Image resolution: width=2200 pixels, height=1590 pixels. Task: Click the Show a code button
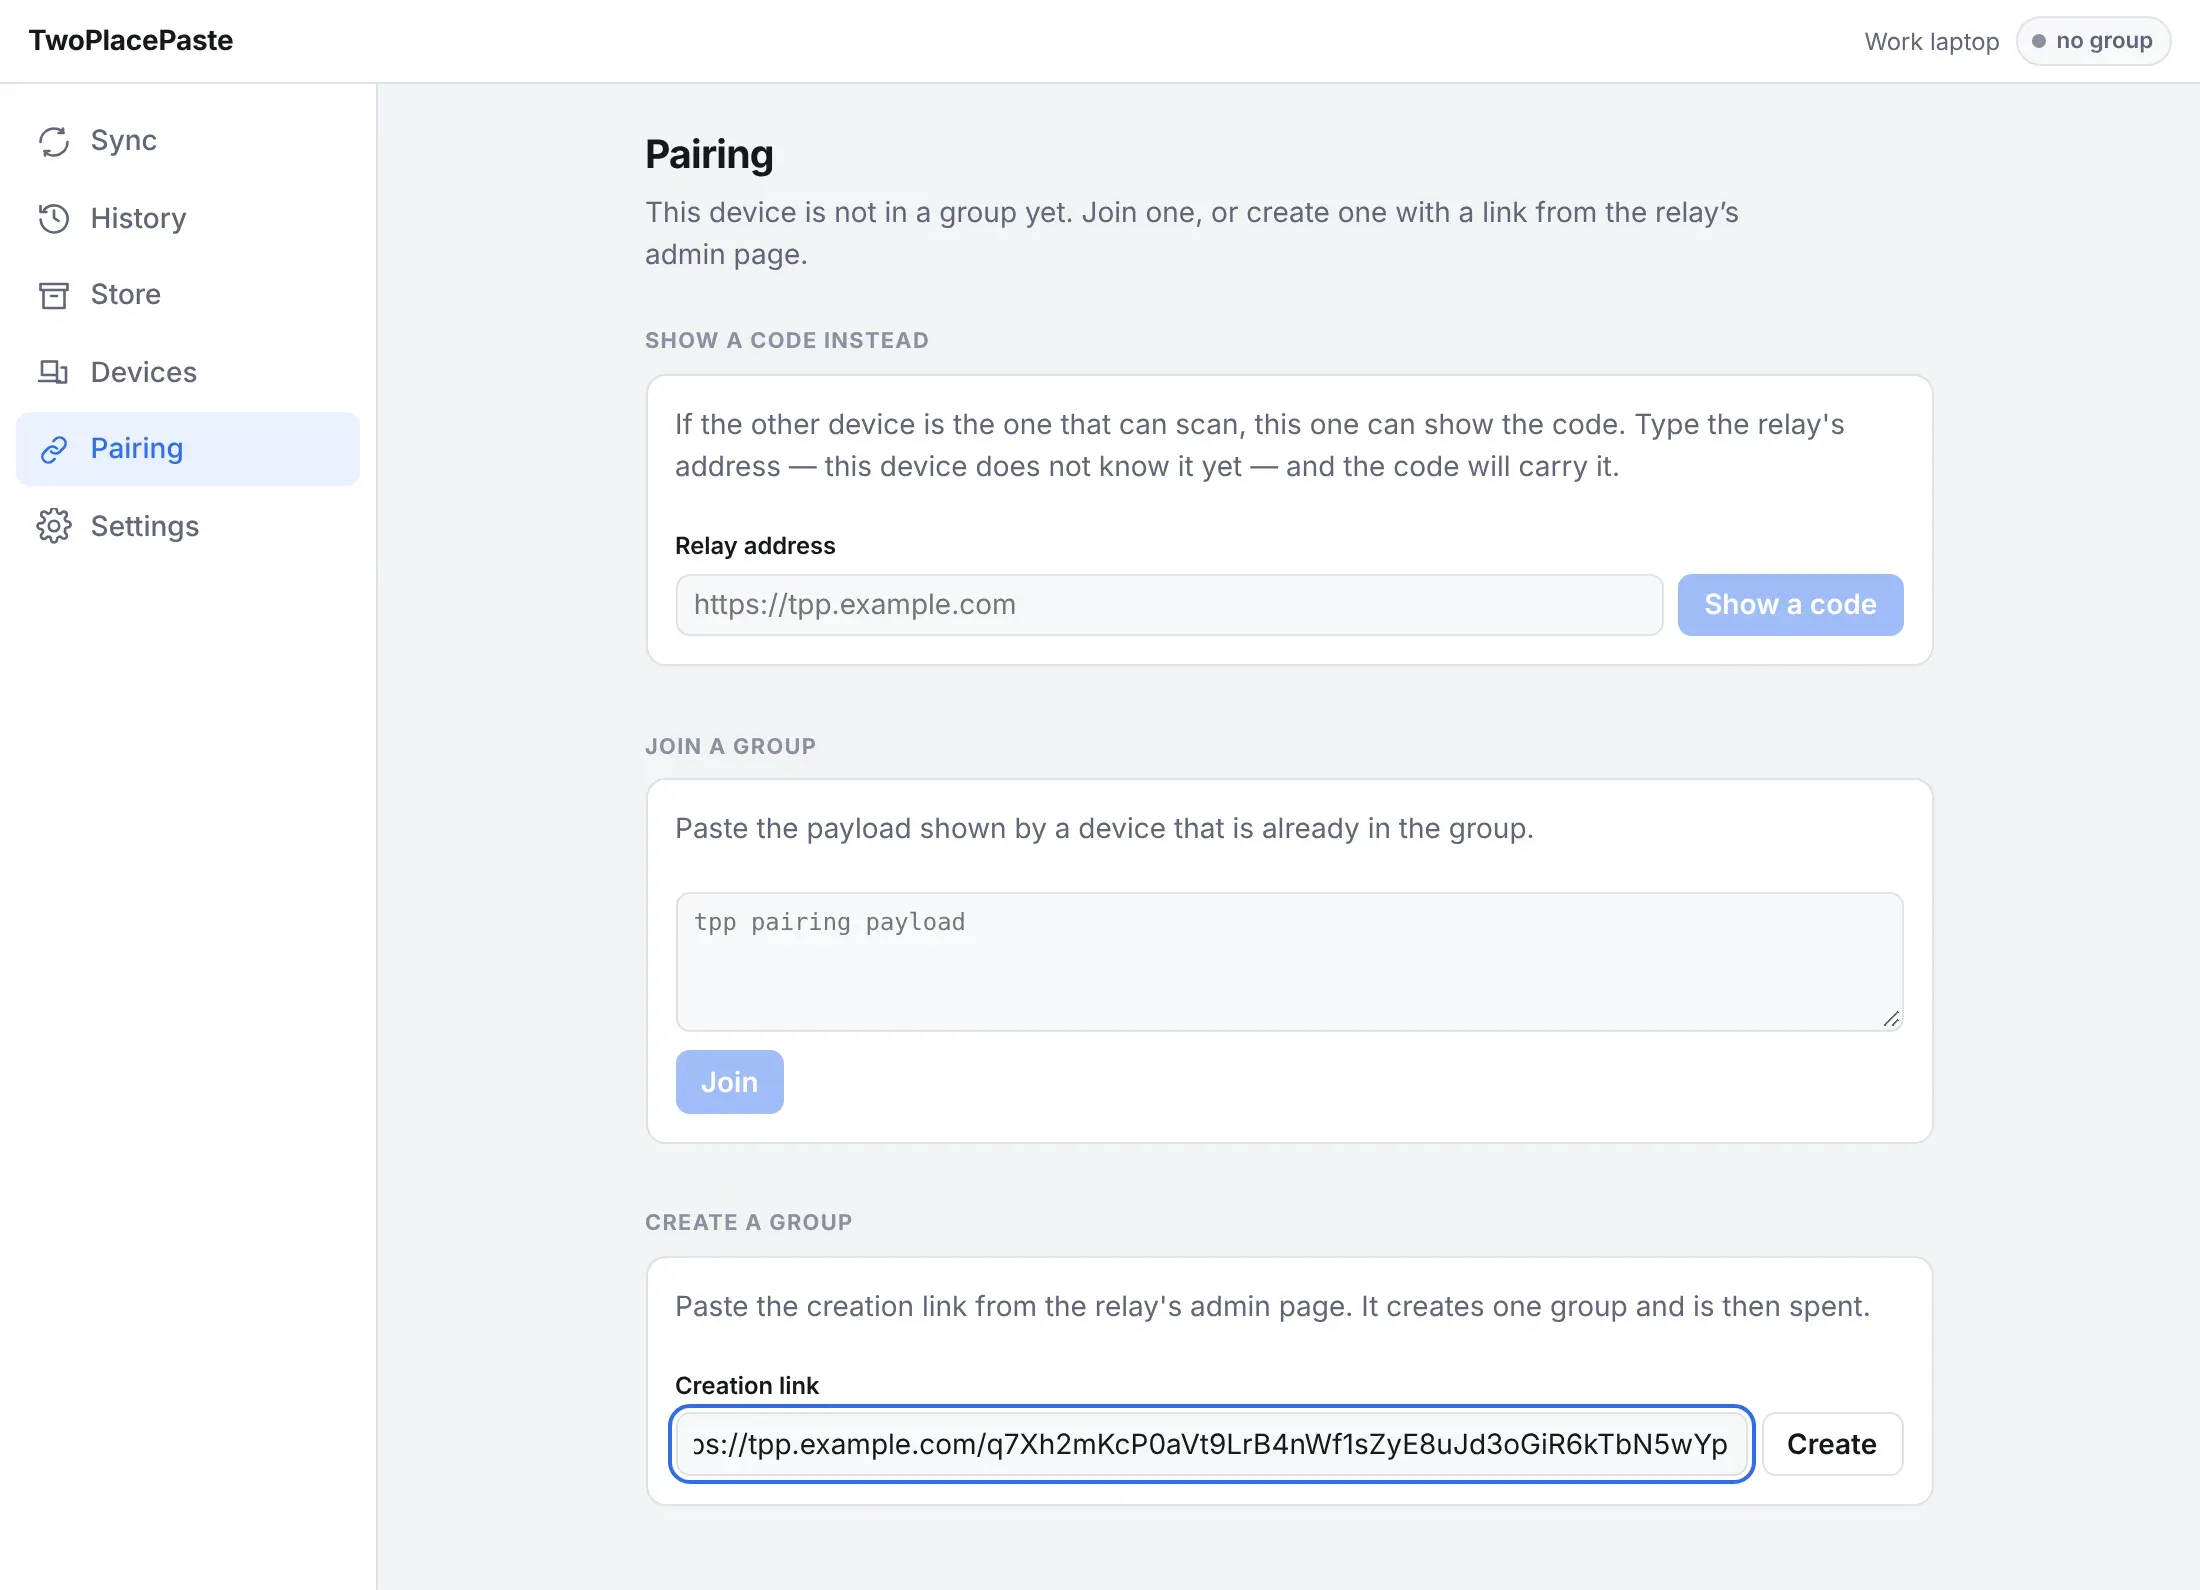tap(1790, 604)
